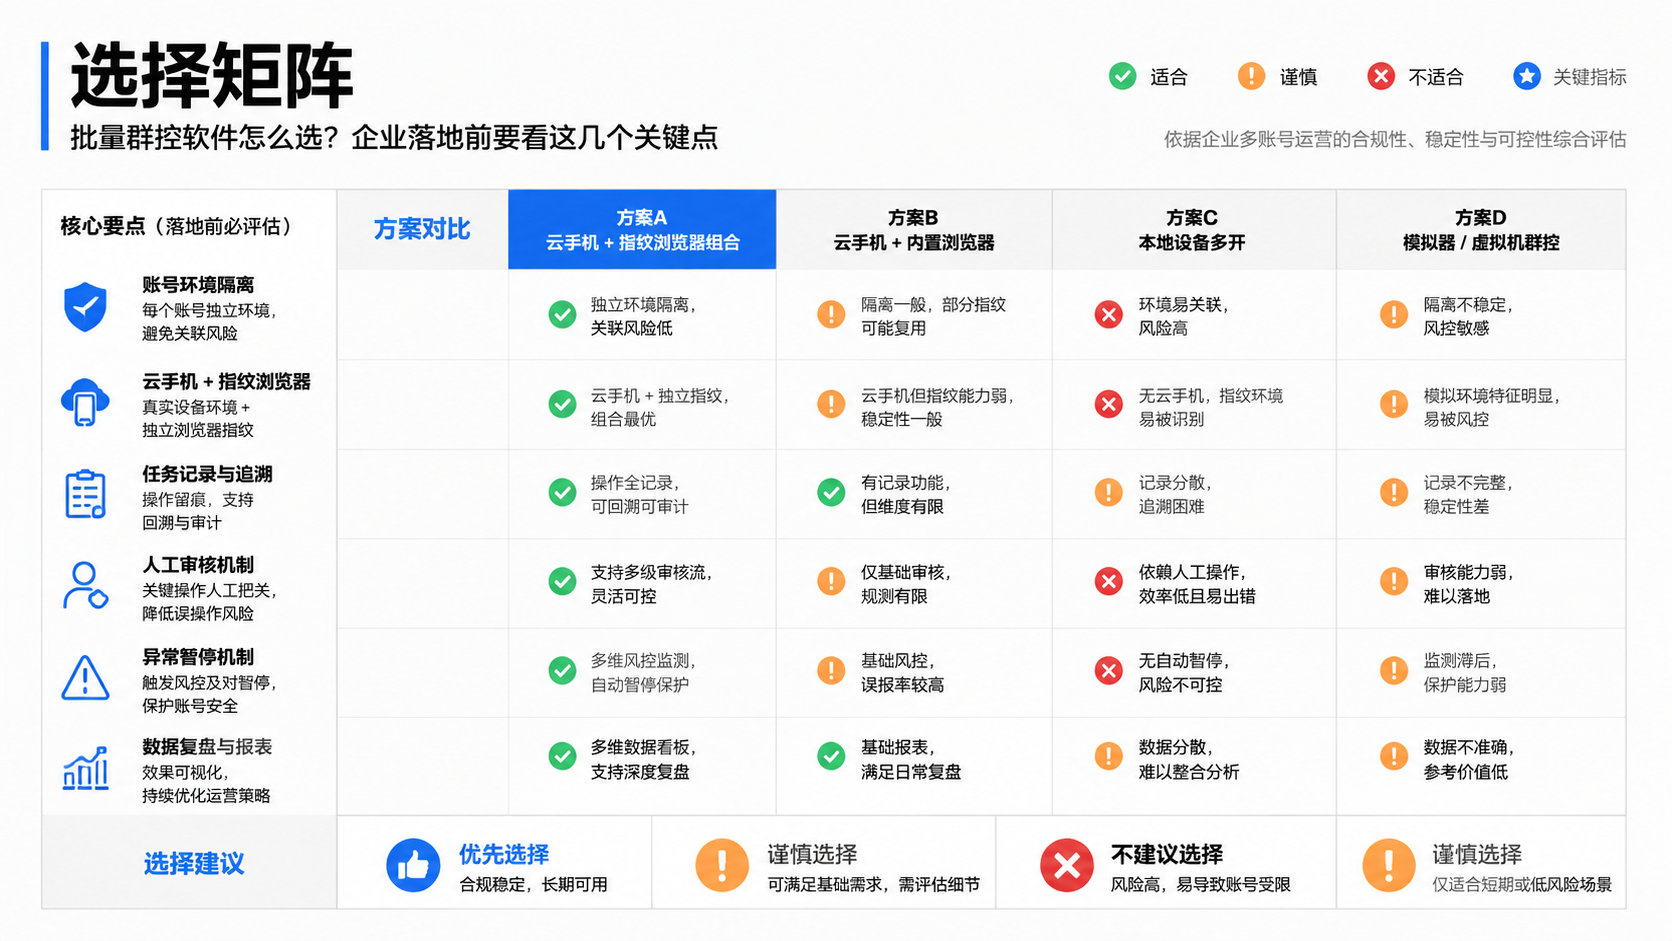Click the cell text 基础报表, 满足日常复盘
1672x941 pixels.
point(911,760)
